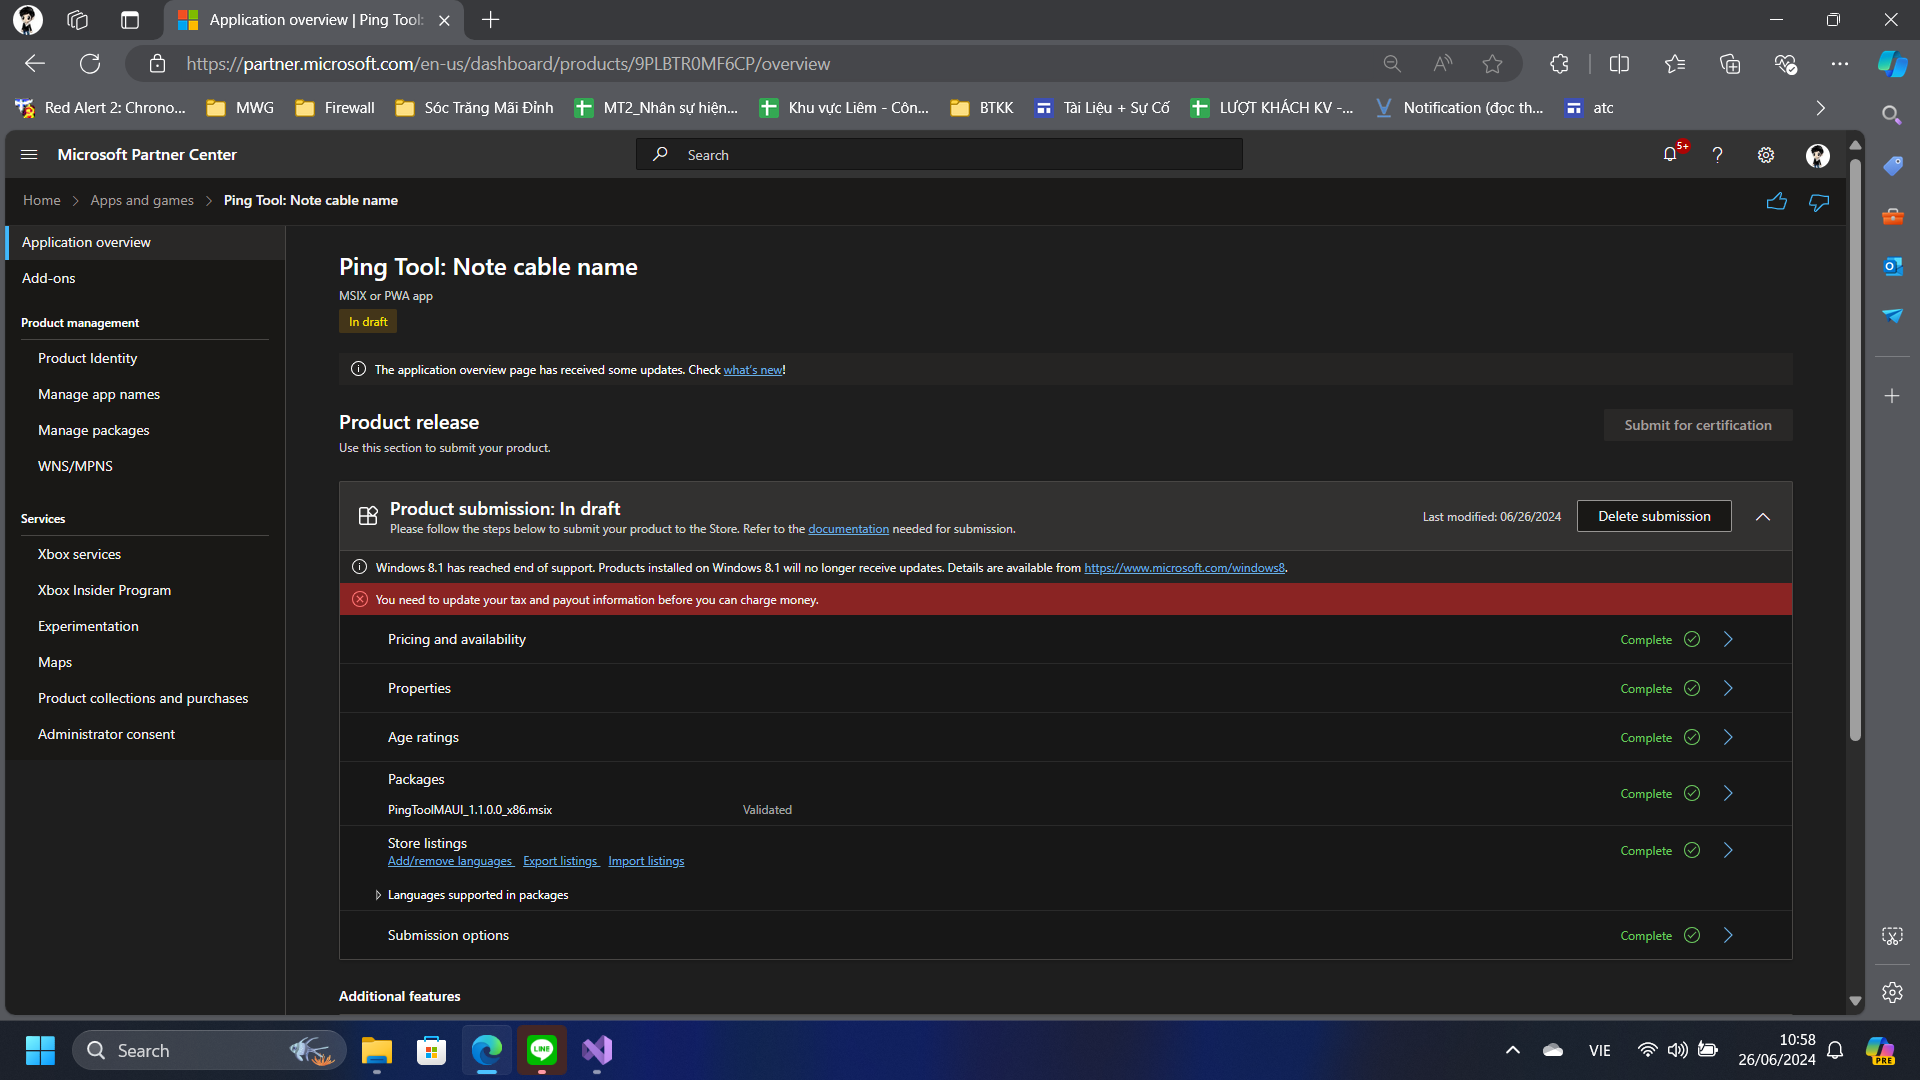Open Copilot in Edge sidebar
Viewport: 1920px width, 1080px height.
(1892, 63)
